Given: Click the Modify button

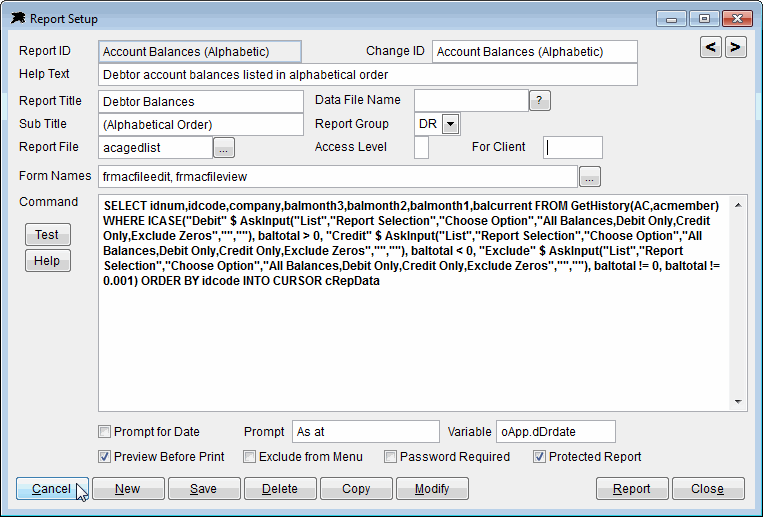Looking at the screenshot, I should 432,489.
